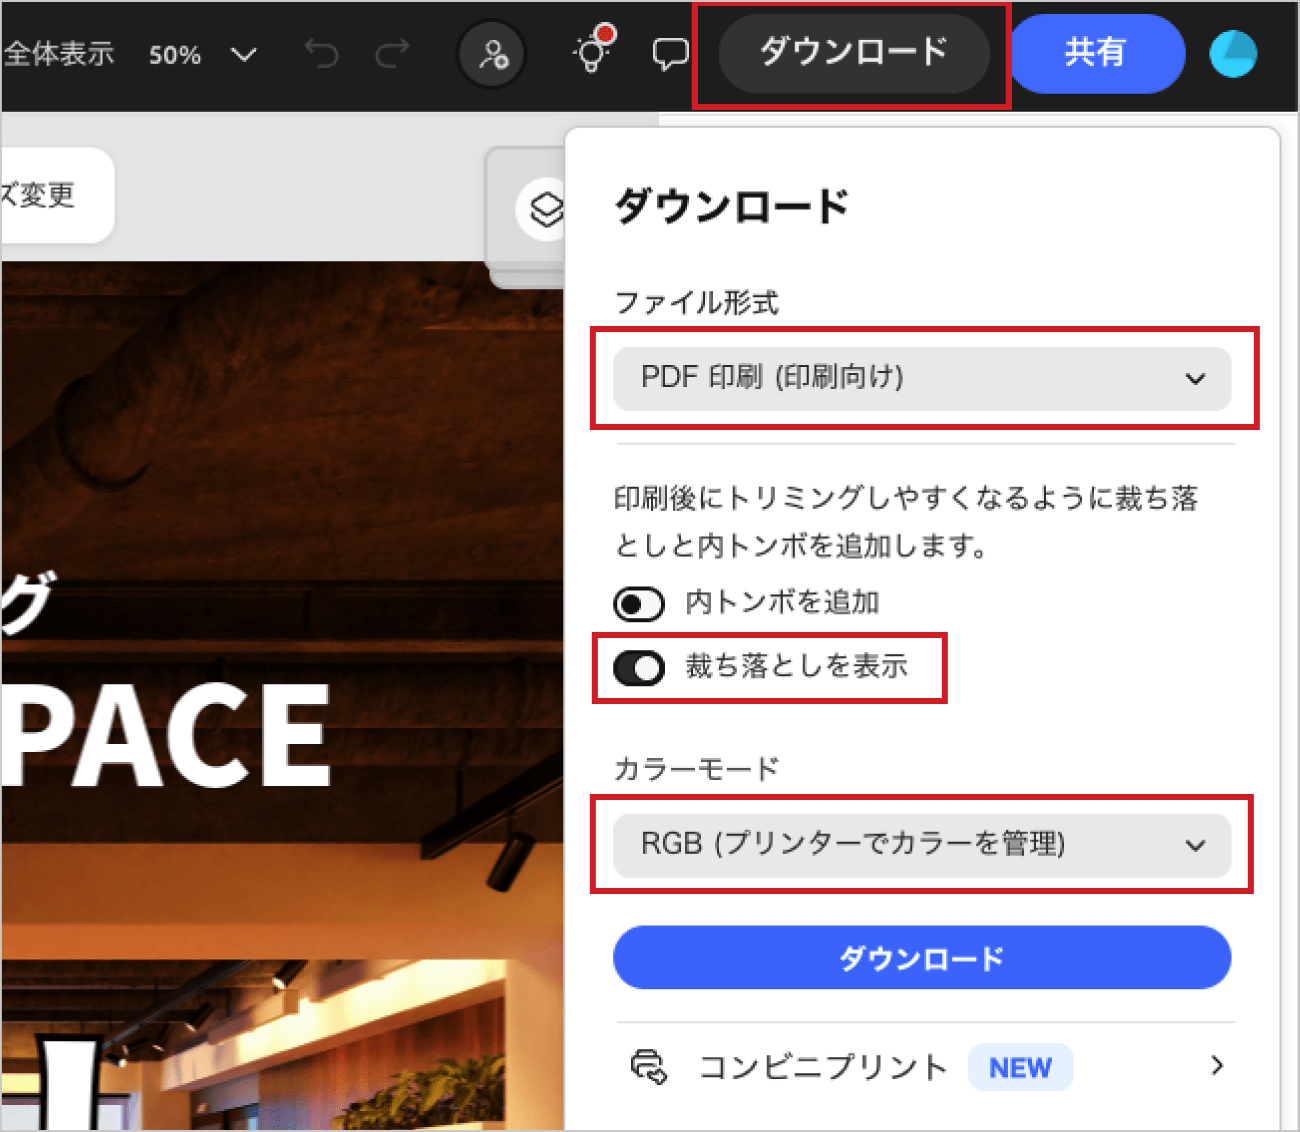This screenshot has height=1132, width=1300.
Task: Open comments via the speech bubble icon
Action: tap(668, 54)
